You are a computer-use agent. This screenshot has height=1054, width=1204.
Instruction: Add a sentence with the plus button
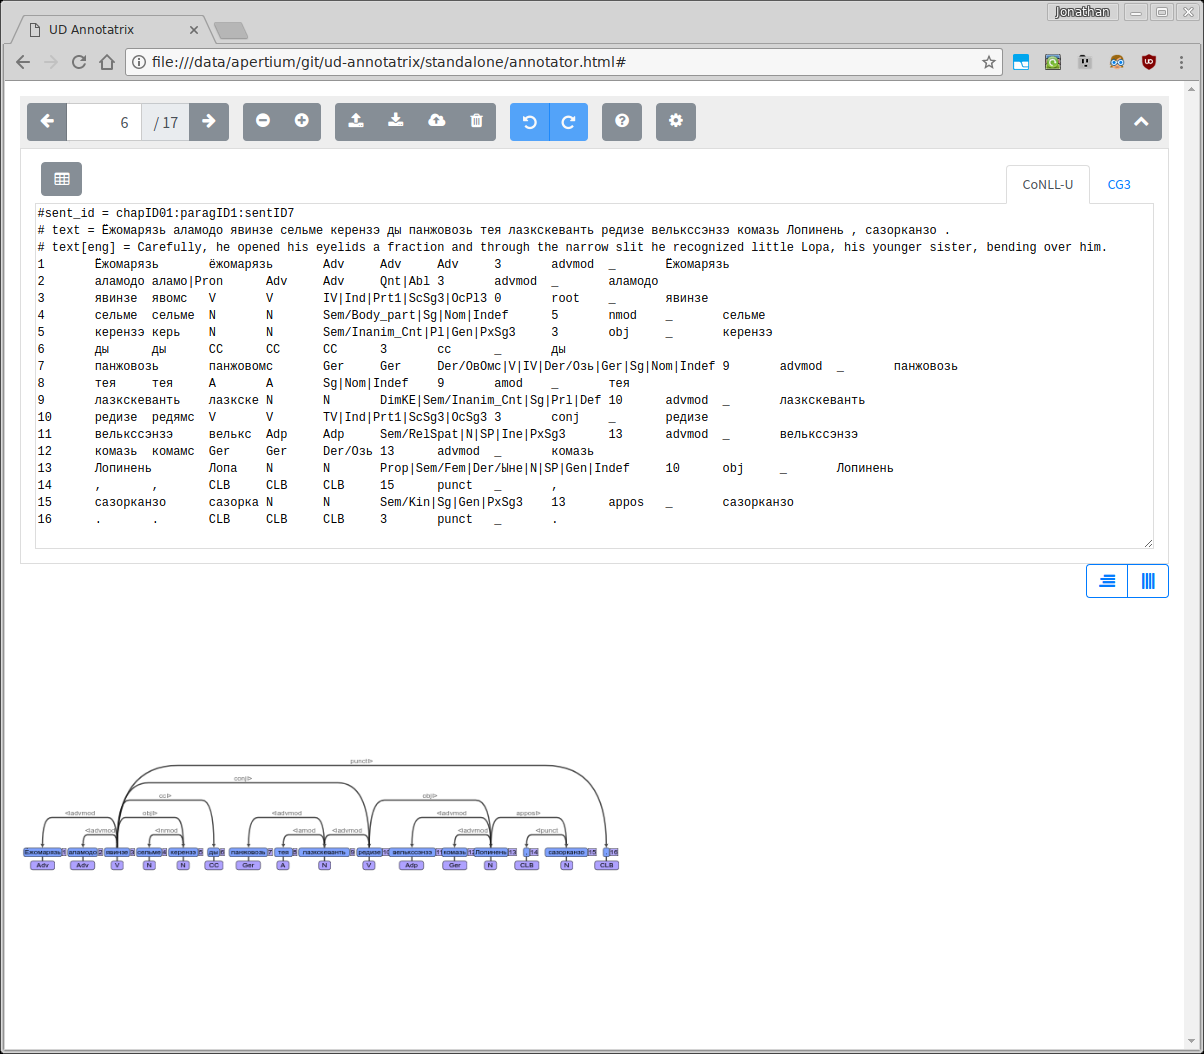point(302,121)
